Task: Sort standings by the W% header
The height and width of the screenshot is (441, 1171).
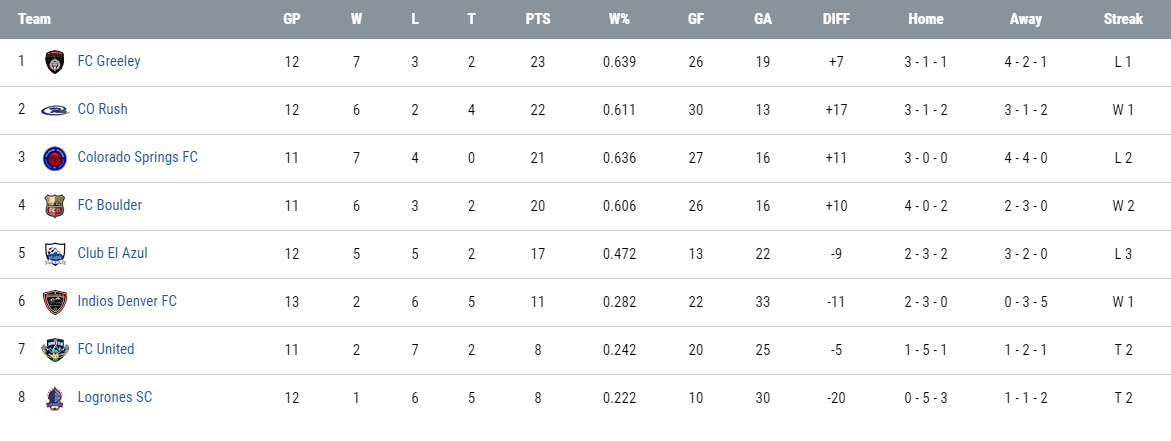Action: (619, 19)
